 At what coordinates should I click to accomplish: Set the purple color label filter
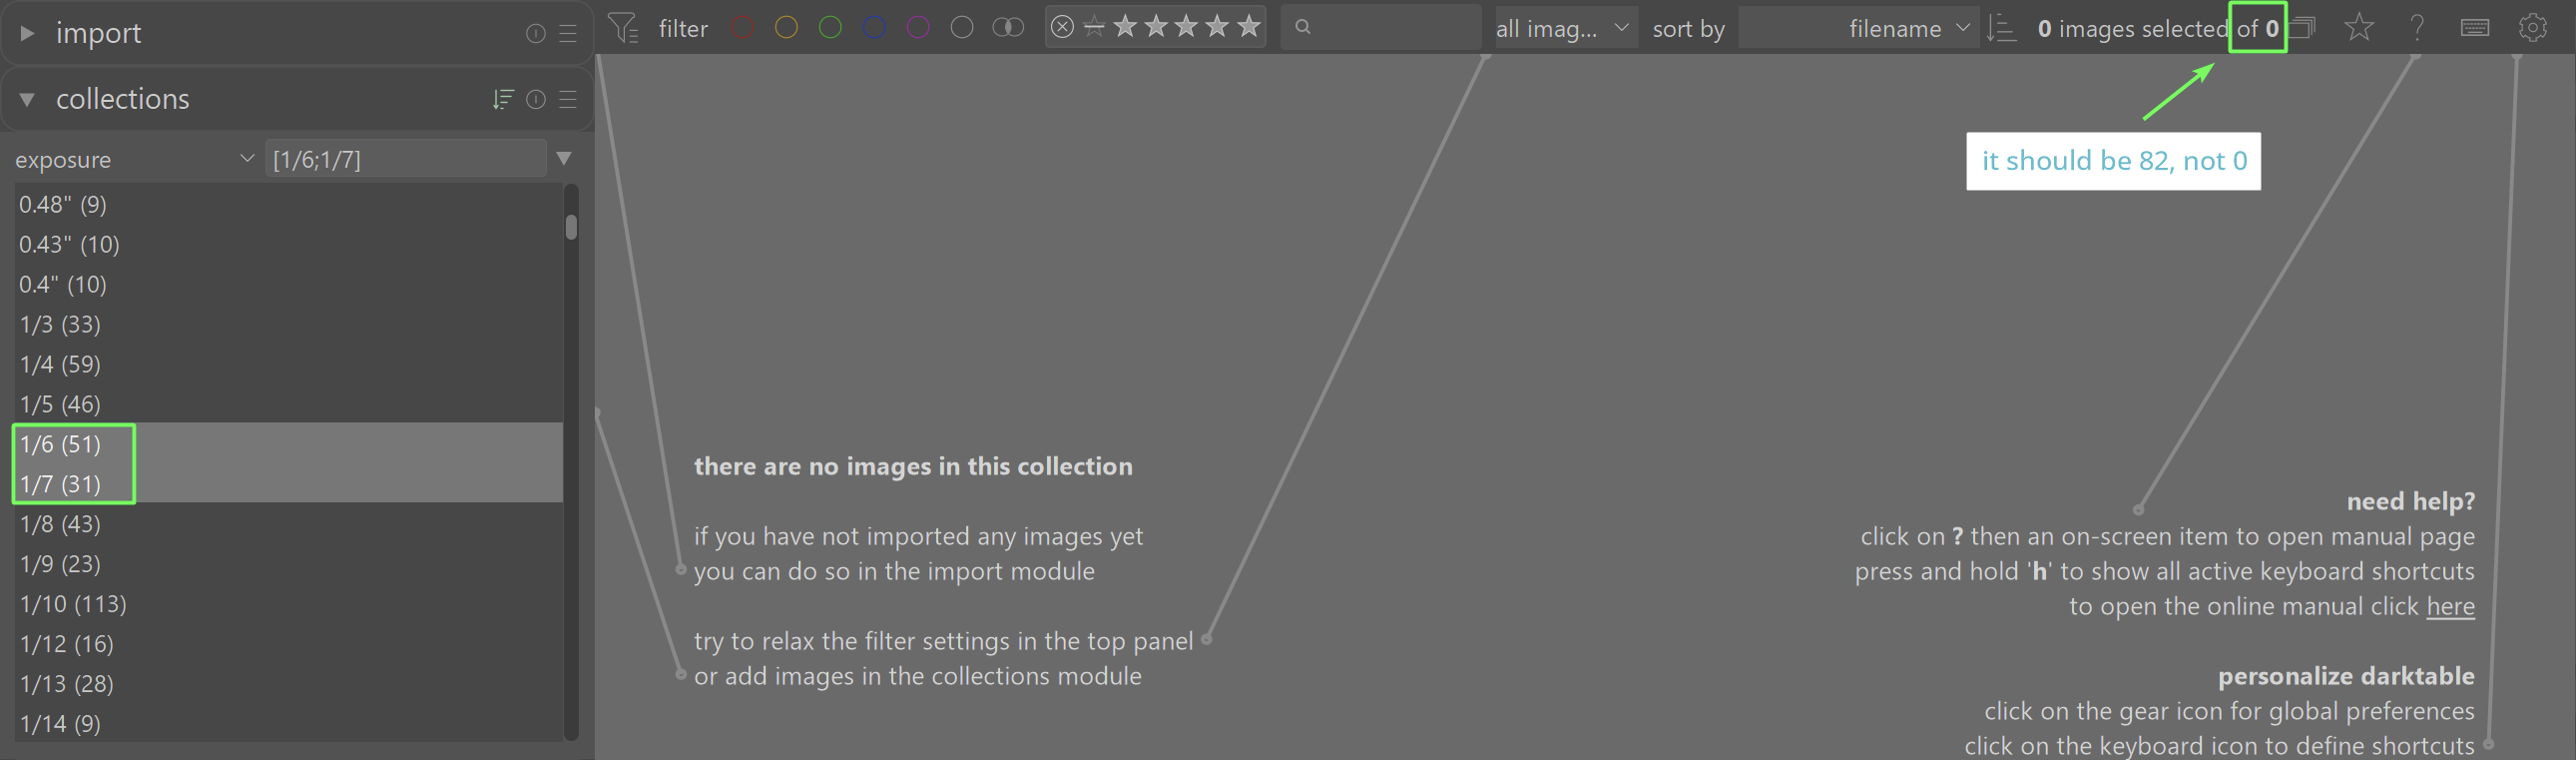[918, 28]
